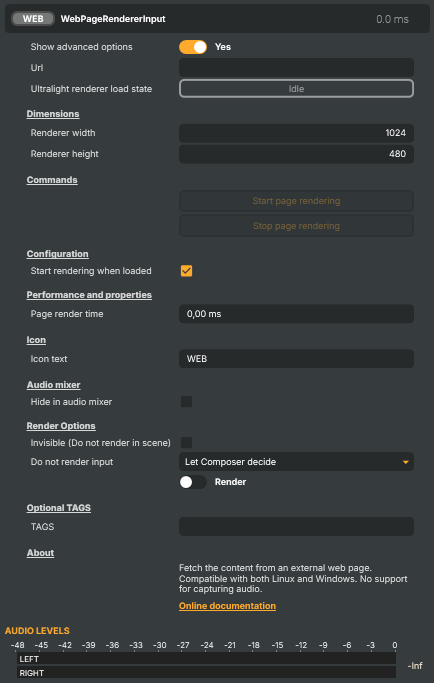Click the Yes label beside advanced toggle
434x683 pixels.
point(223,47)
